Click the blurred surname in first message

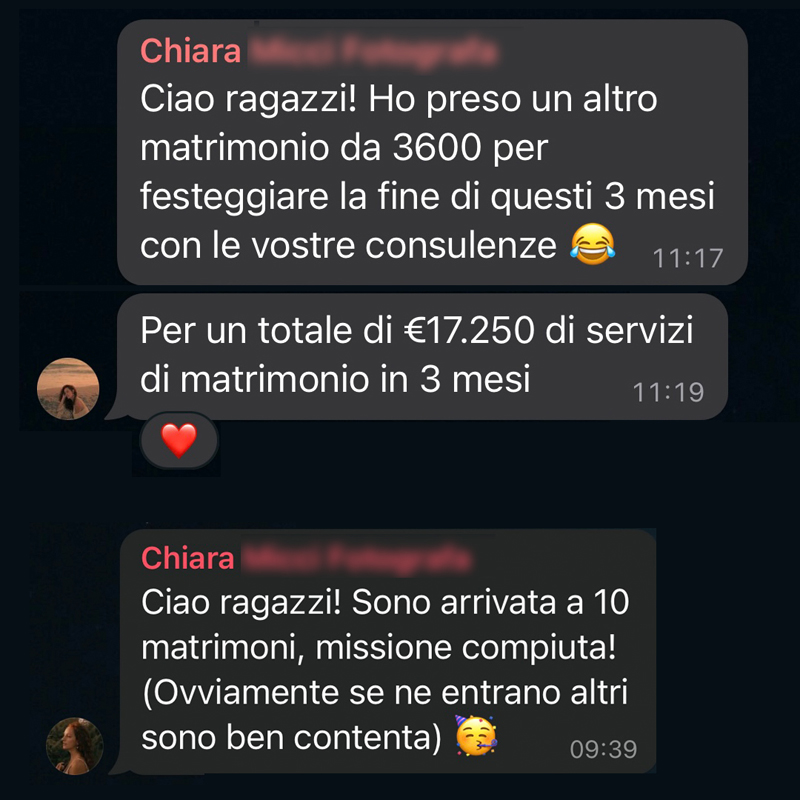click(x=373, y=52)
